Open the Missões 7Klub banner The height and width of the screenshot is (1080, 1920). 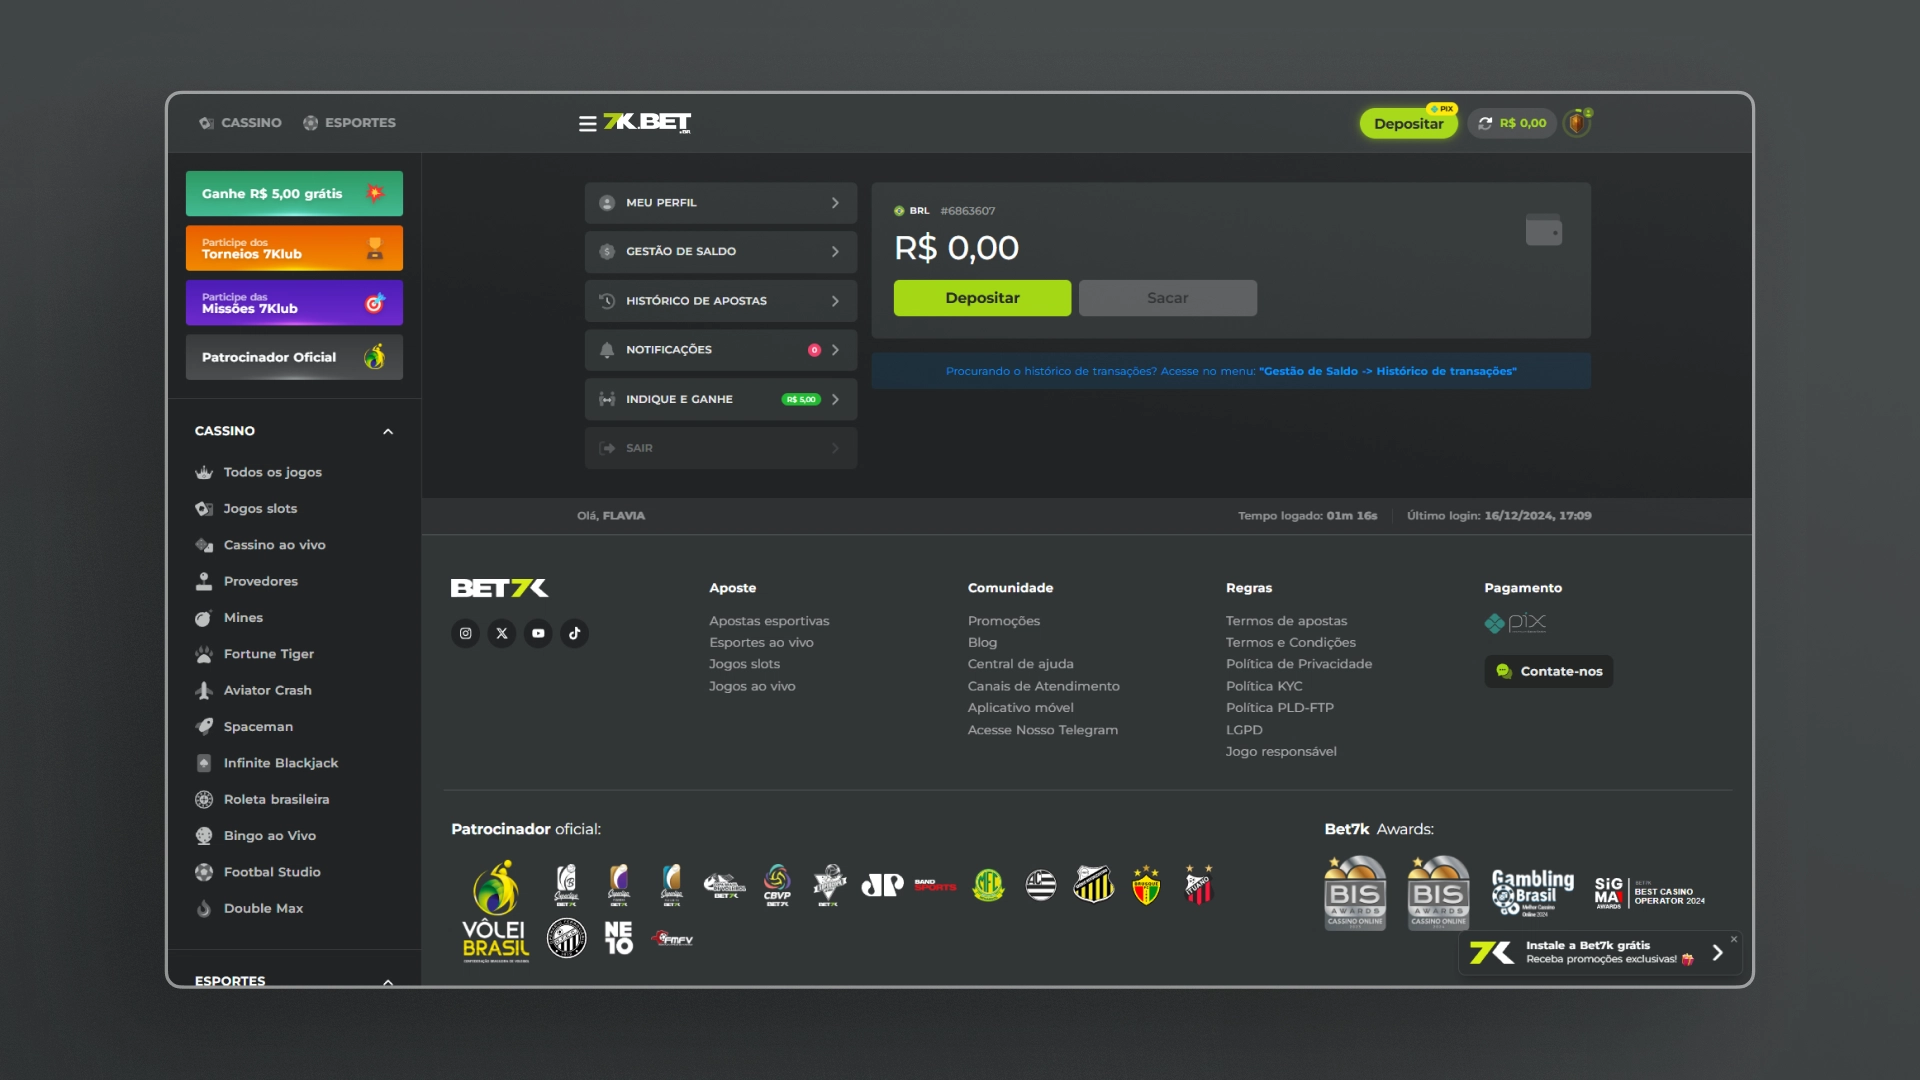(x=294, y=303)
